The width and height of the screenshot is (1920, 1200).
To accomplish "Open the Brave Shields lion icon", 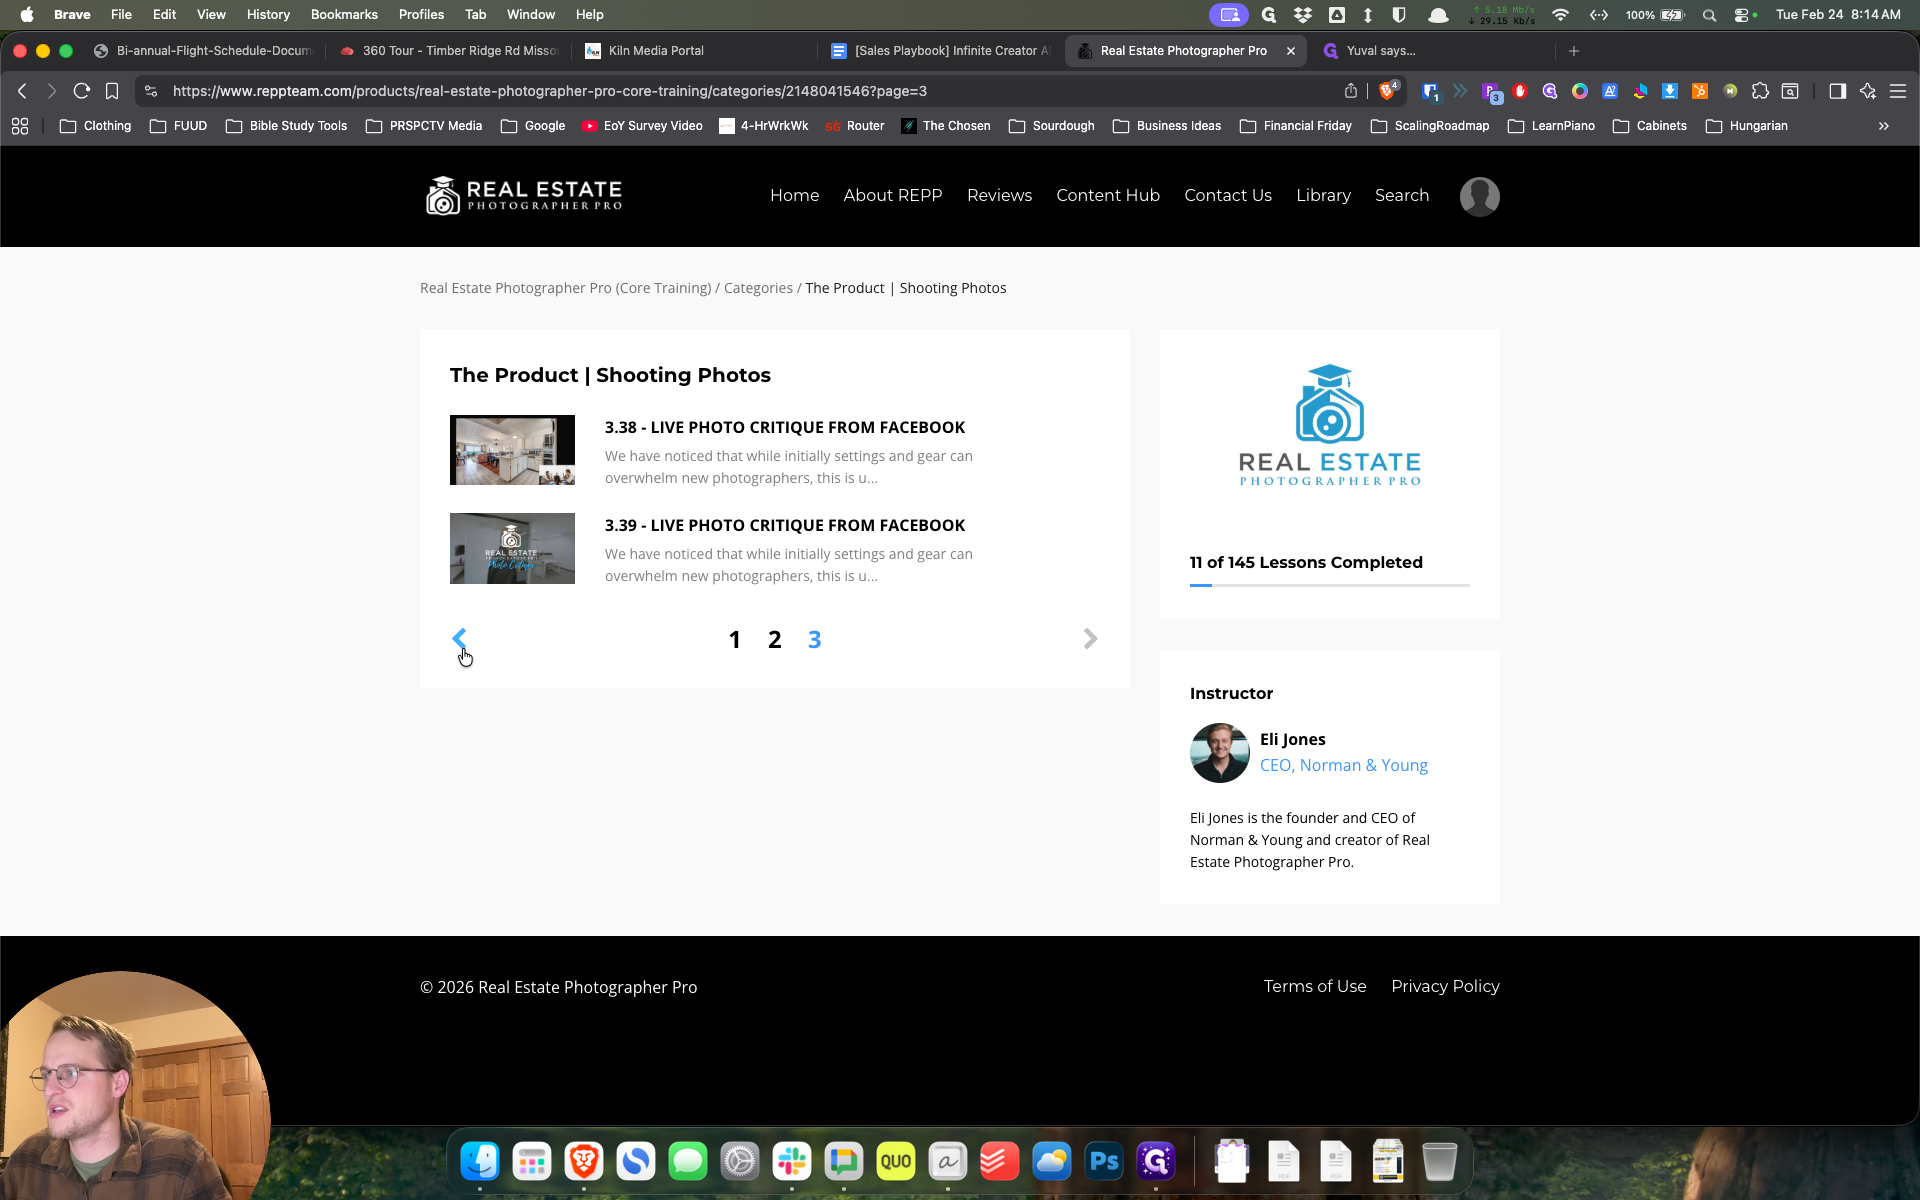I will 1387,91.
